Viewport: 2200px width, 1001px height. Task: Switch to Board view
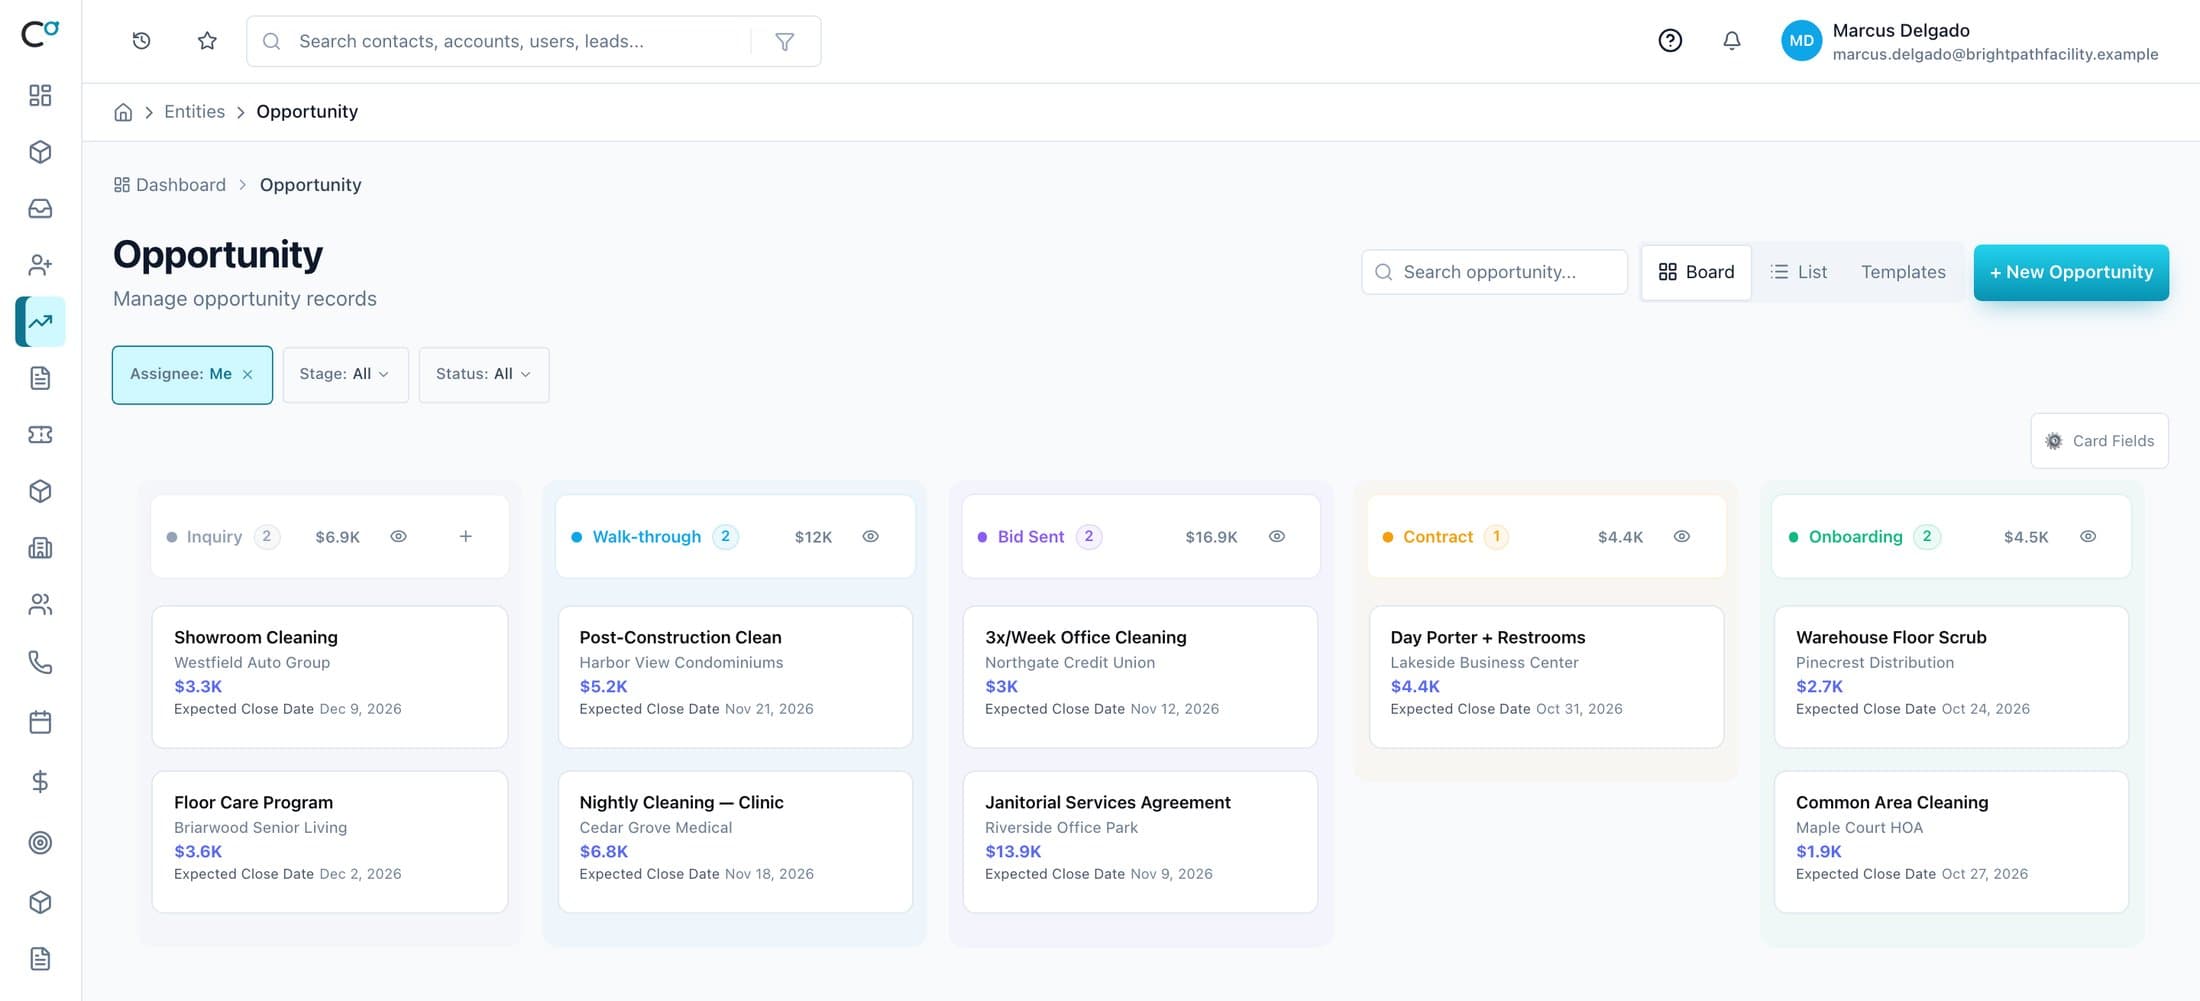[x=1696, y=272]
